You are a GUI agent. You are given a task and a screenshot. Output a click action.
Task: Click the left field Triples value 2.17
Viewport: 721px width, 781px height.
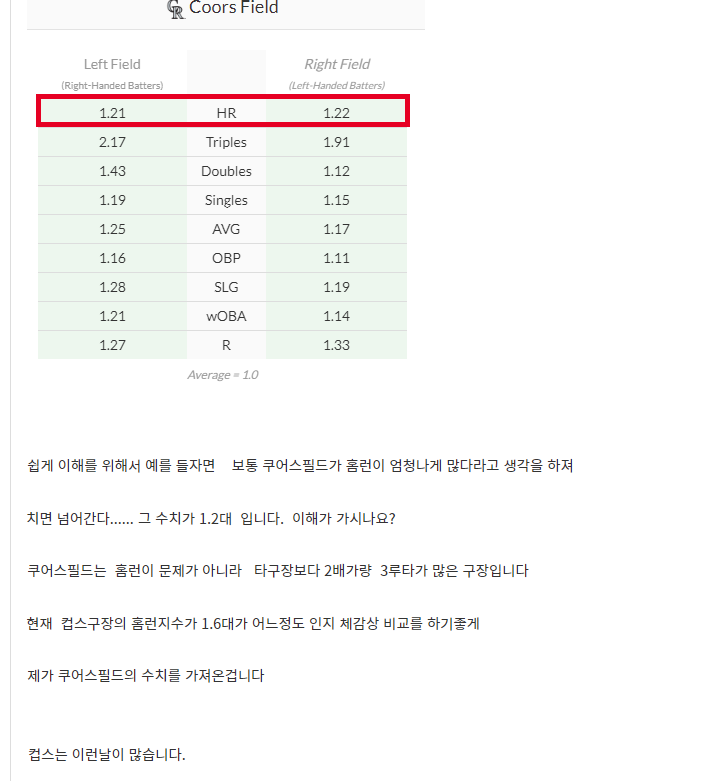click(x=112, y=142)
